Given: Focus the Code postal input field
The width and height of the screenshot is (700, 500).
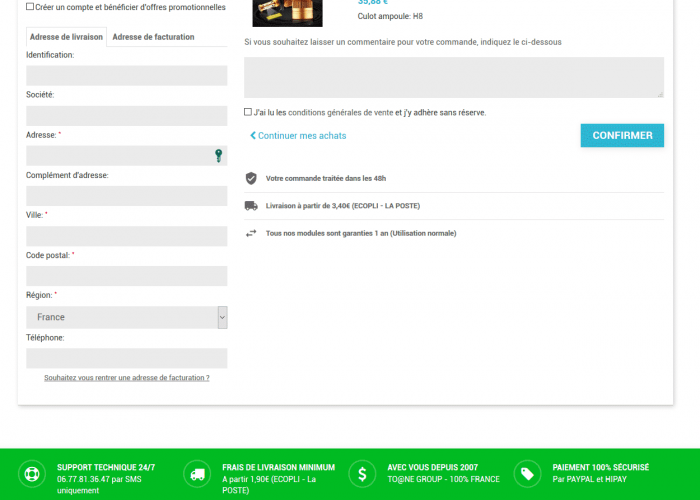Looking at the screenshot, I should coord(126,276).
